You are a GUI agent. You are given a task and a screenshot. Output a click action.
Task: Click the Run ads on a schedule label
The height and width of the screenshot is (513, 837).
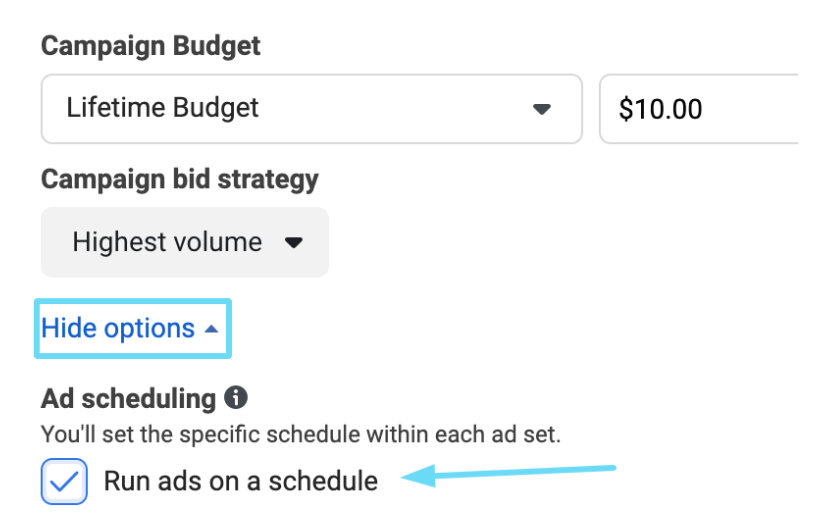240,481
